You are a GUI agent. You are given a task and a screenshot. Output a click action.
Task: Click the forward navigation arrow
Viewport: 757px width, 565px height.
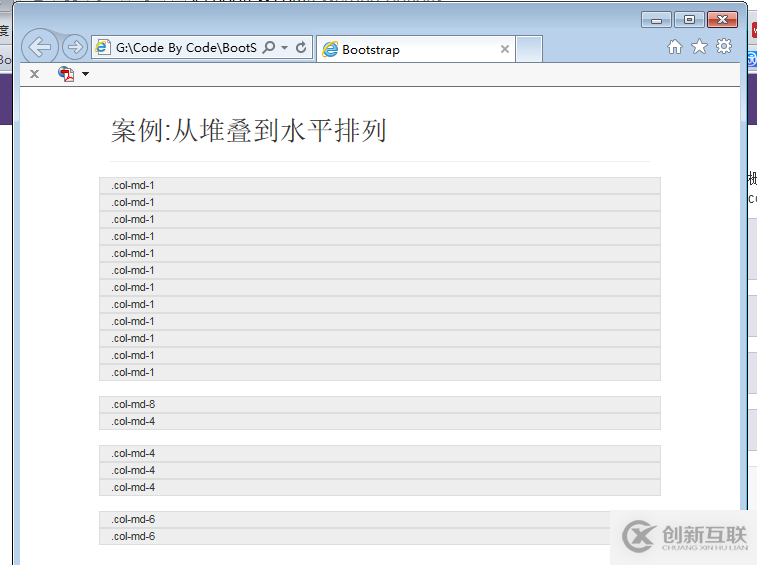pos(75,47)
